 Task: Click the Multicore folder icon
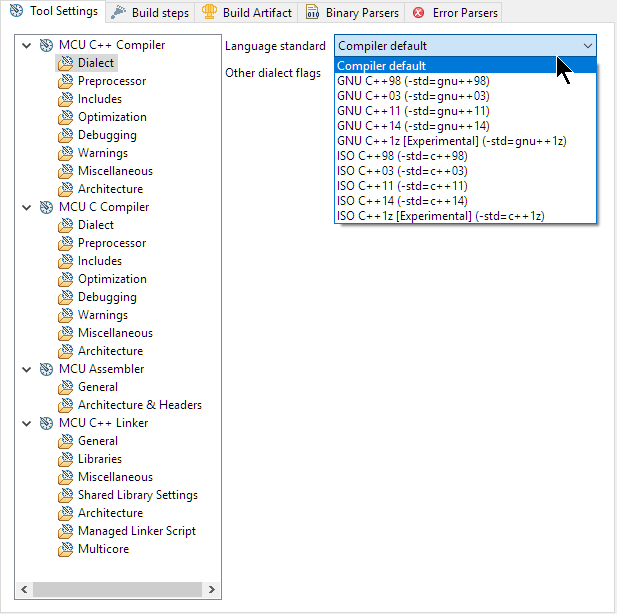coord(65,549)
